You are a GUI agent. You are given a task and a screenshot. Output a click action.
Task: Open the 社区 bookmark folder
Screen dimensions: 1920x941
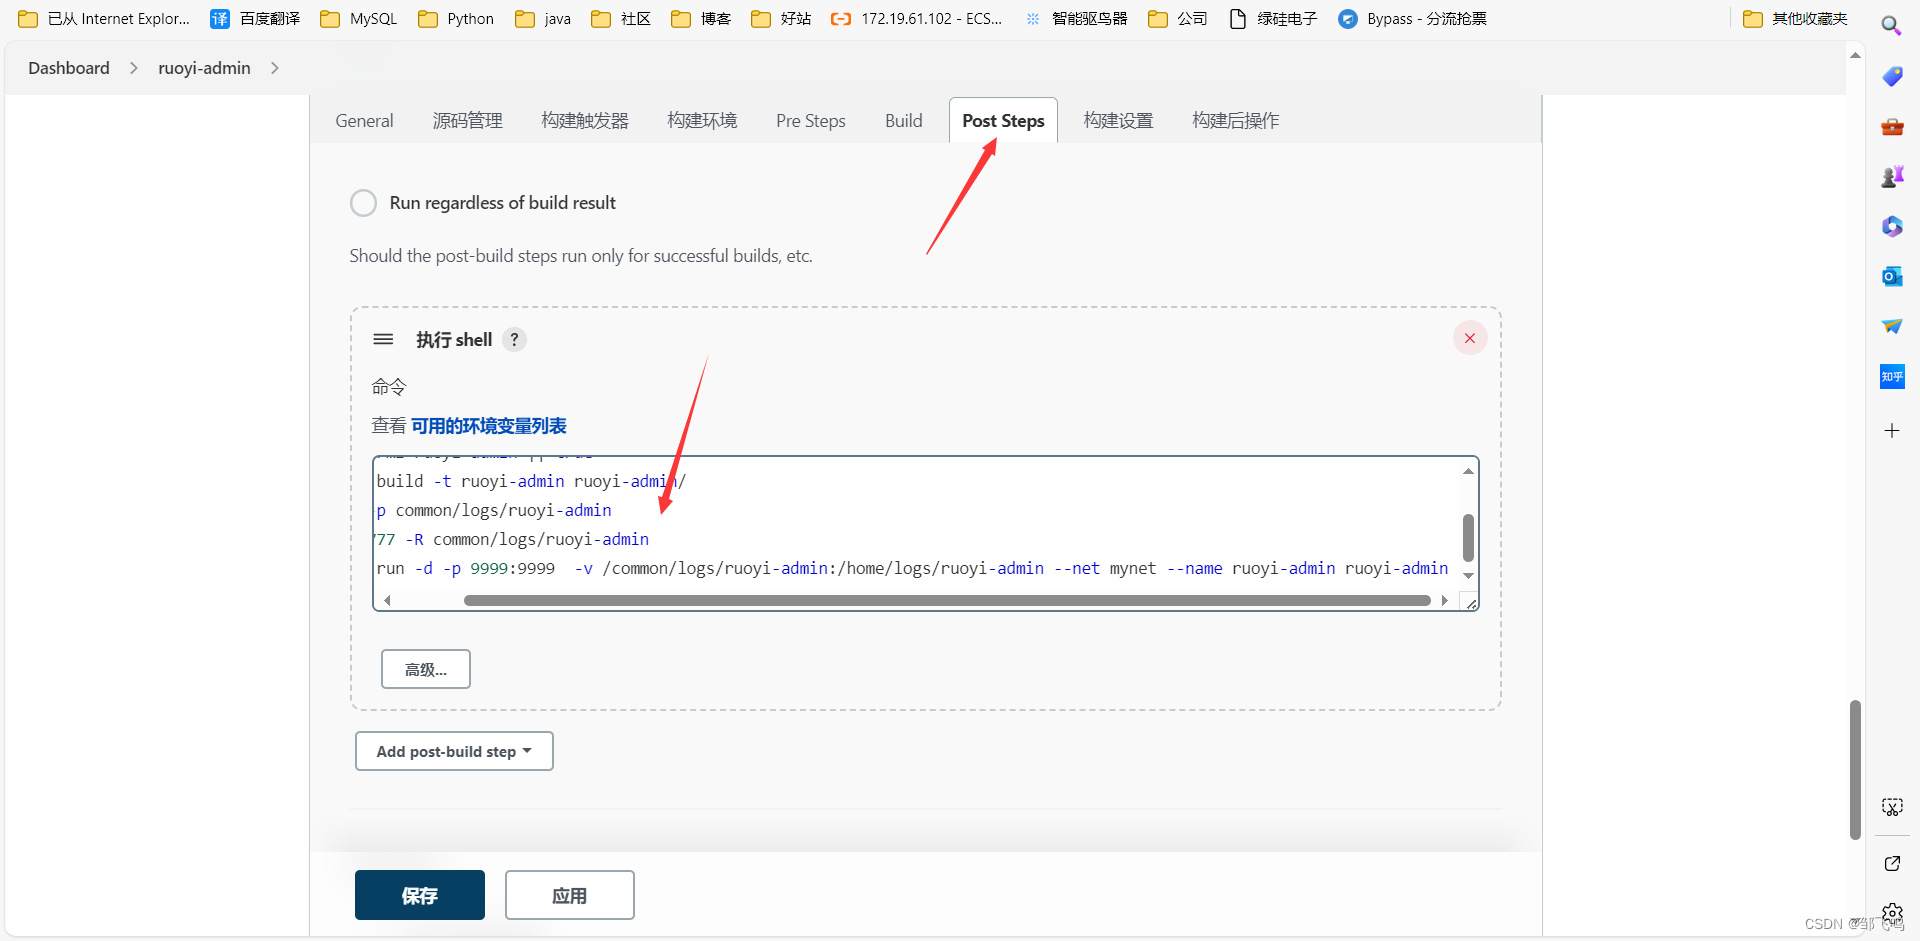point(621,19)
